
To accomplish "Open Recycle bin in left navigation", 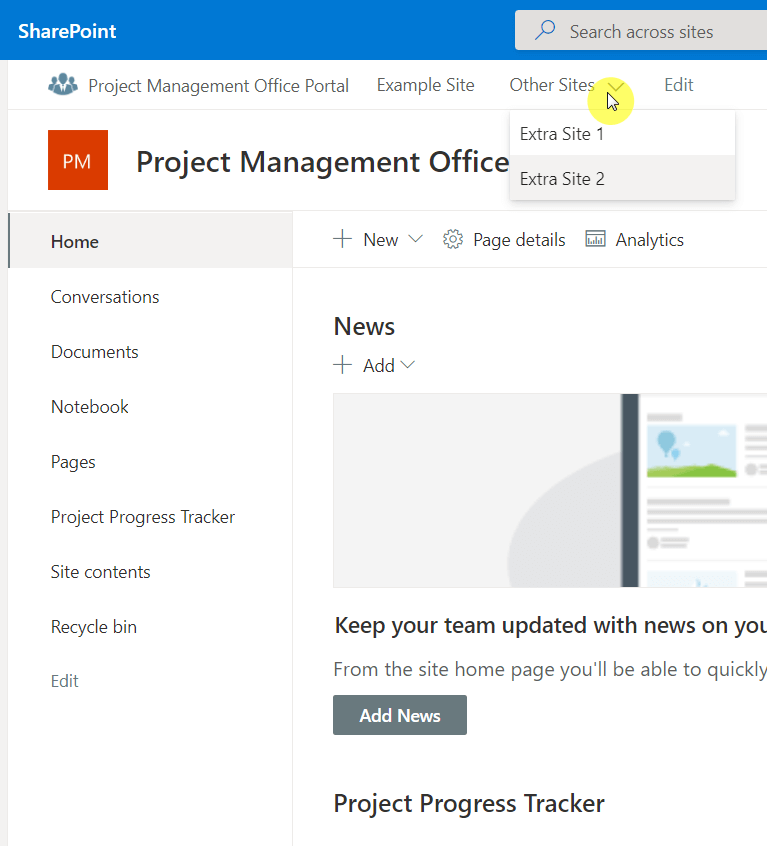I will 94,627.
